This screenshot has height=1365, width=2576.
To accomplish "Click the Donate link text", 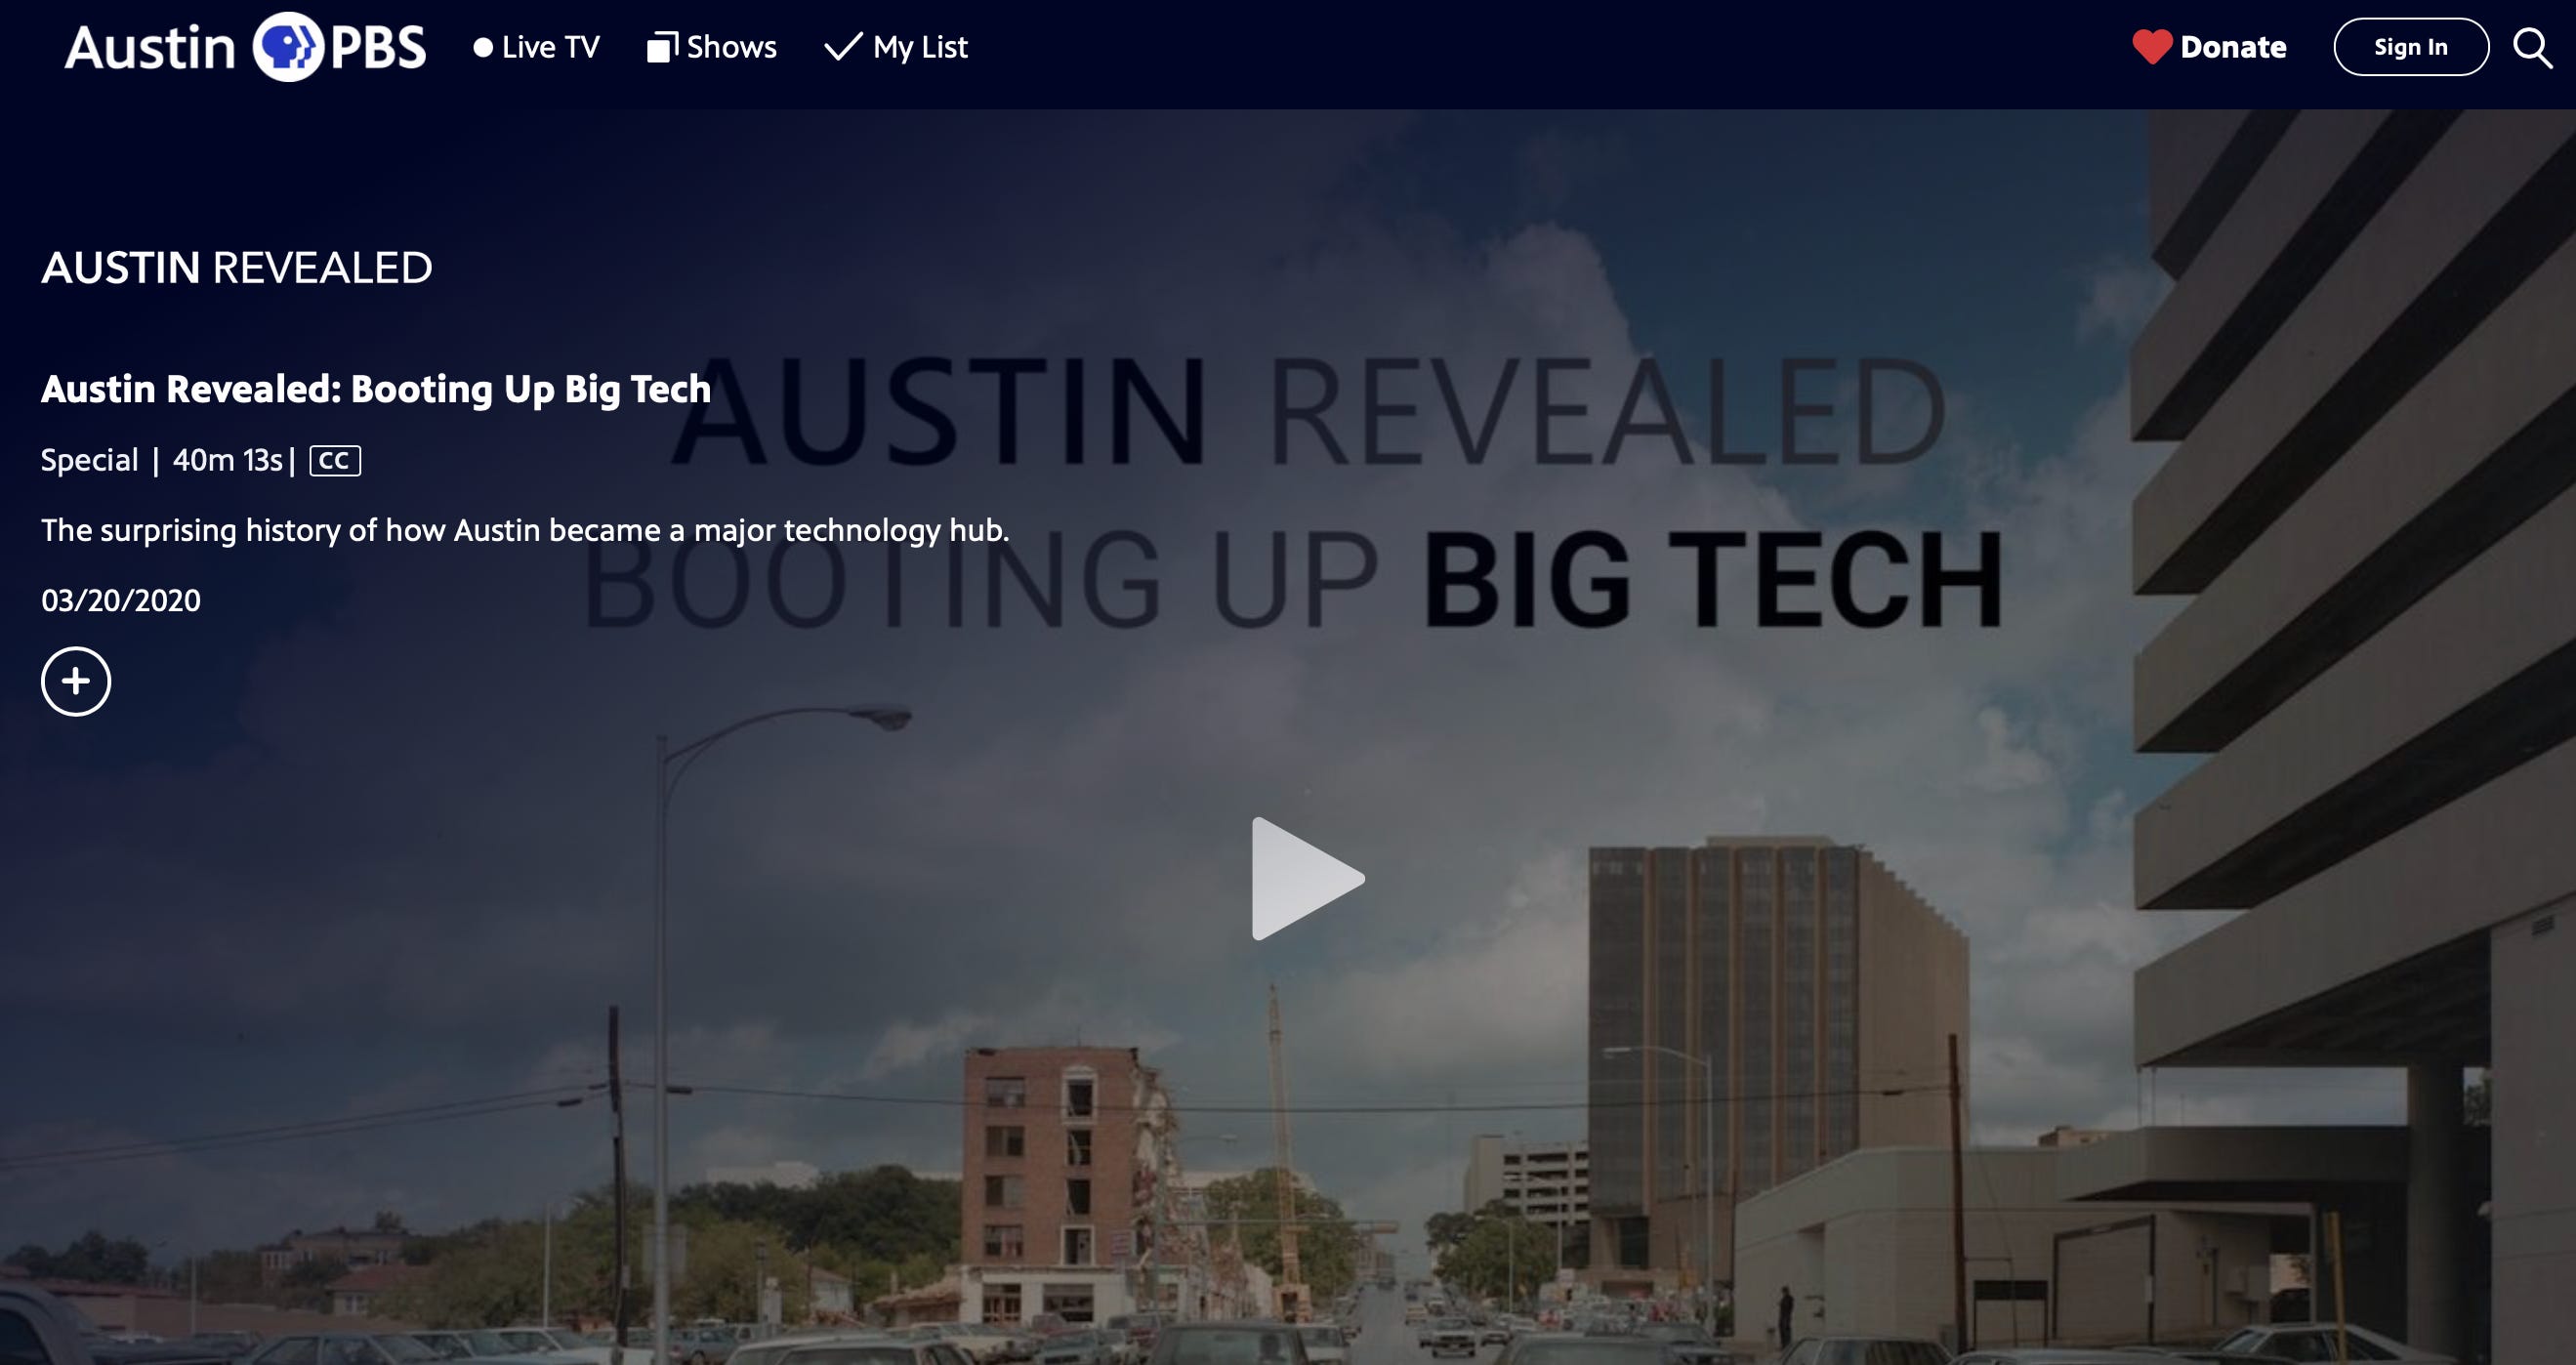I will pos(2232,47).
